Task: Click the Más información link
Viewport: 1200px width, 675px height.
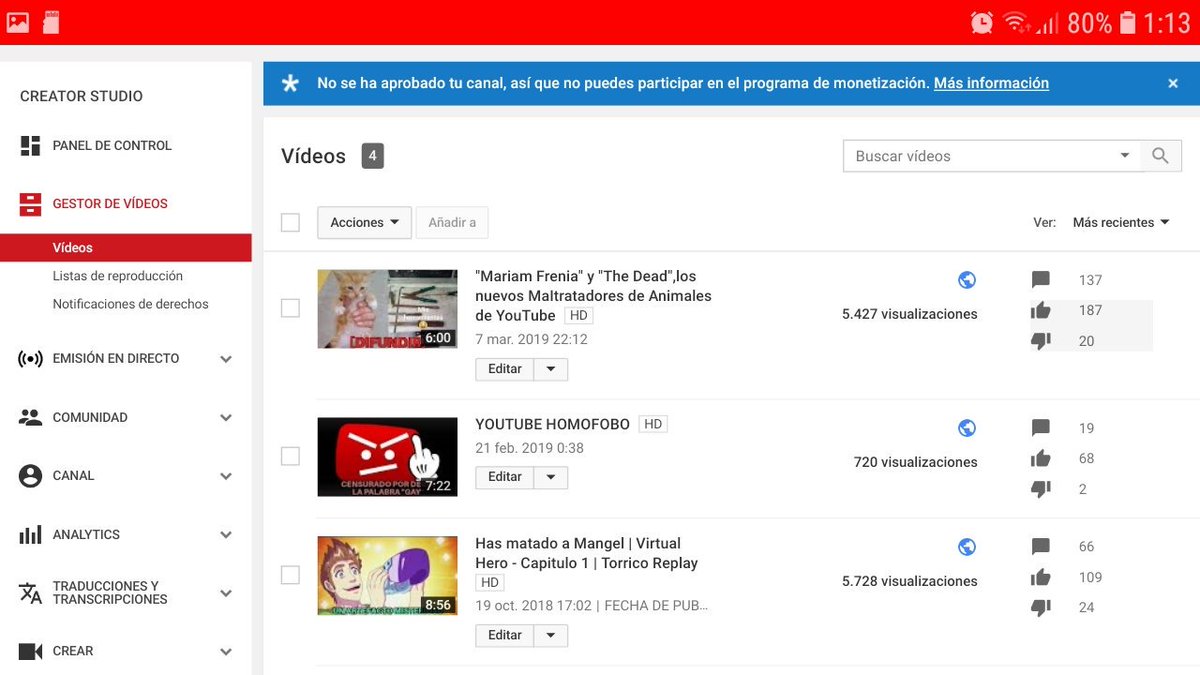Action: [991, 84]
